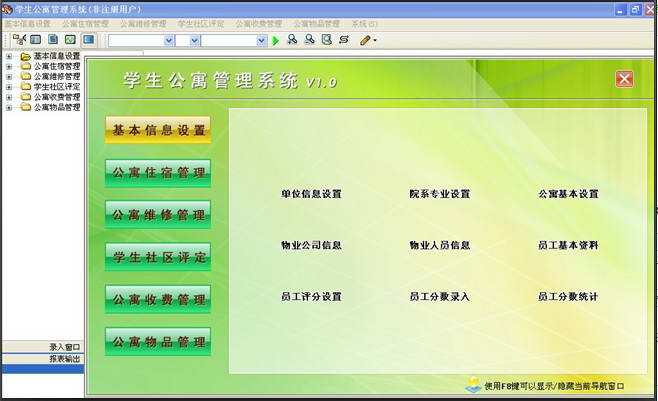Click the strikethrough S toolbar icon
This screenshot has height=401, width=658.
click(x=343, y=40)
